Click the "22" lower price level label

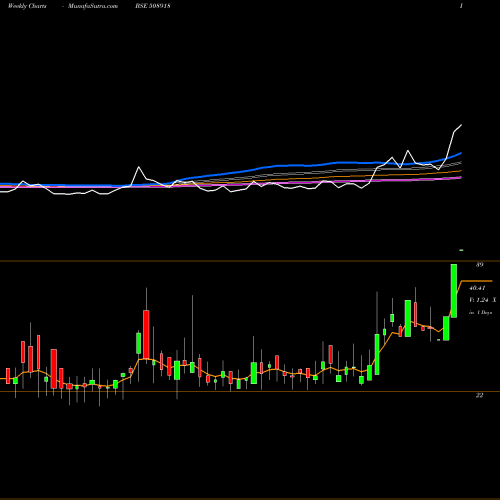pyautogui.click(x=479, y=395)
